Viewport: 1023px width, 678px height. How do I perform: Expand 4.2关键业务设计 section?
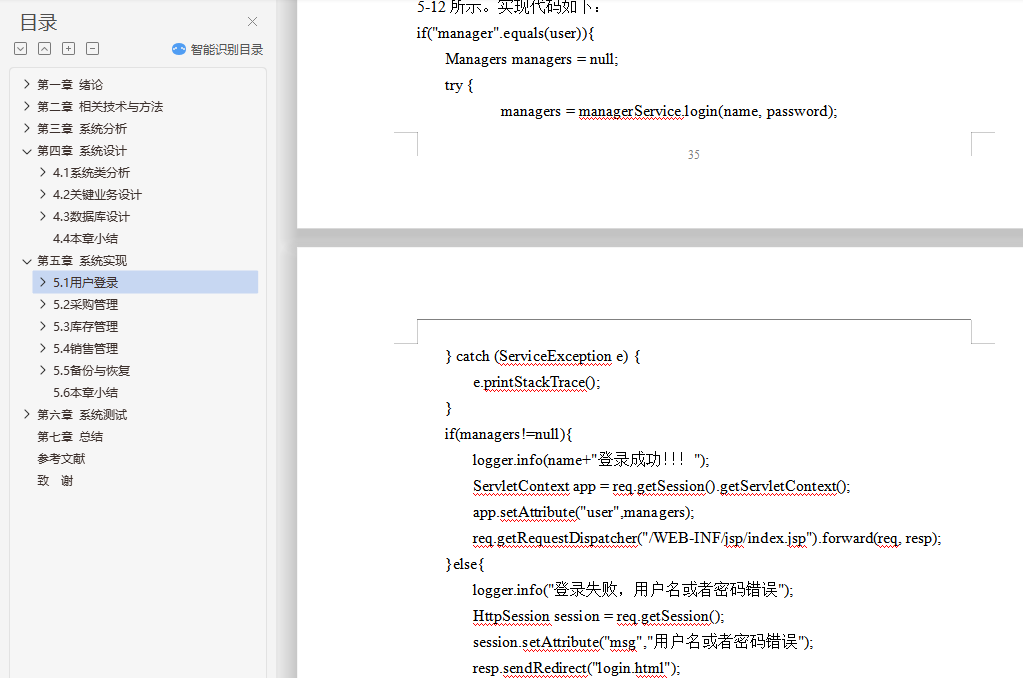[42, 194]
